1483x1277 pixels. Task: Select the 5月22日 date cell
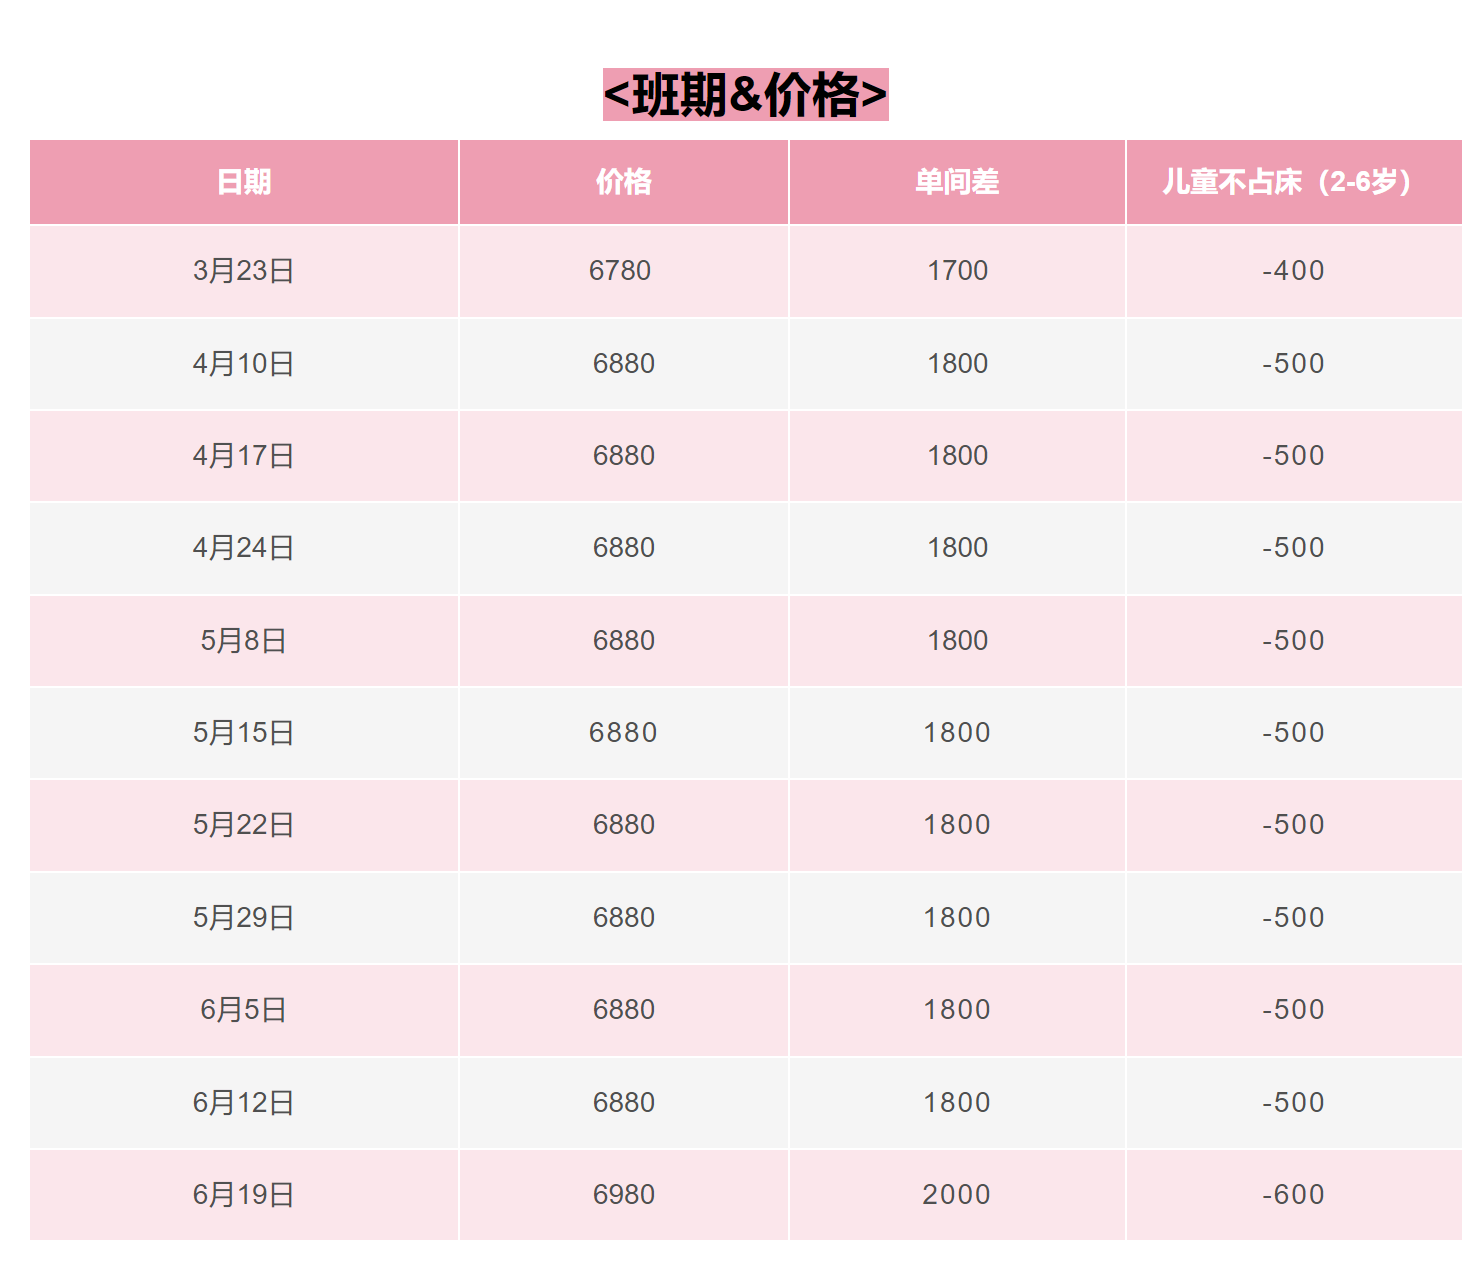[244, 825]
